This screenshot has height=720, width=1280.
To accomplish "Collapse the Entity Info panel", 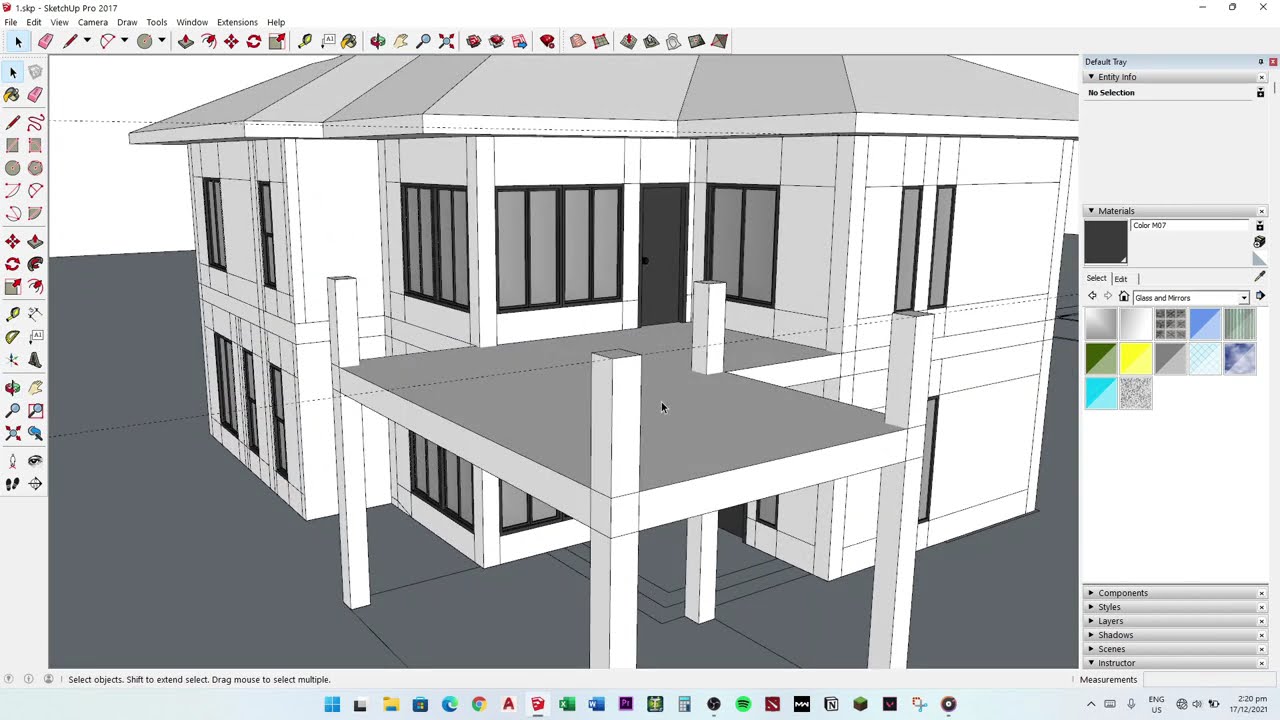I will 1091,77.
